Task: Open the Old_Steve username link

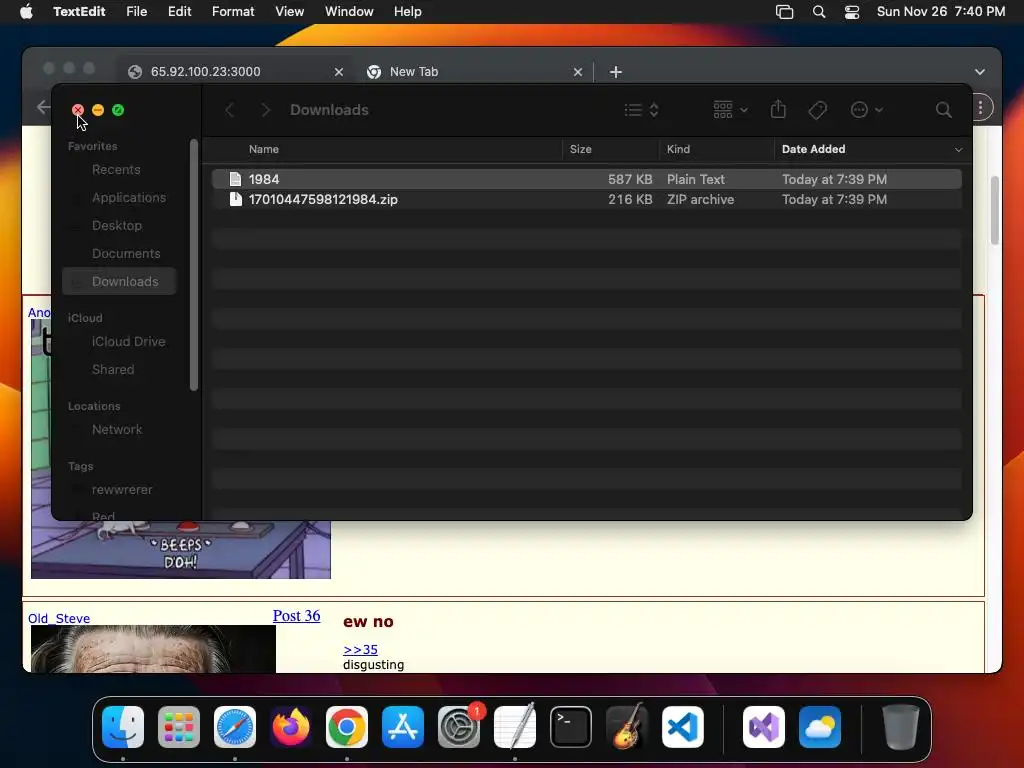Action: pos(59,618)
